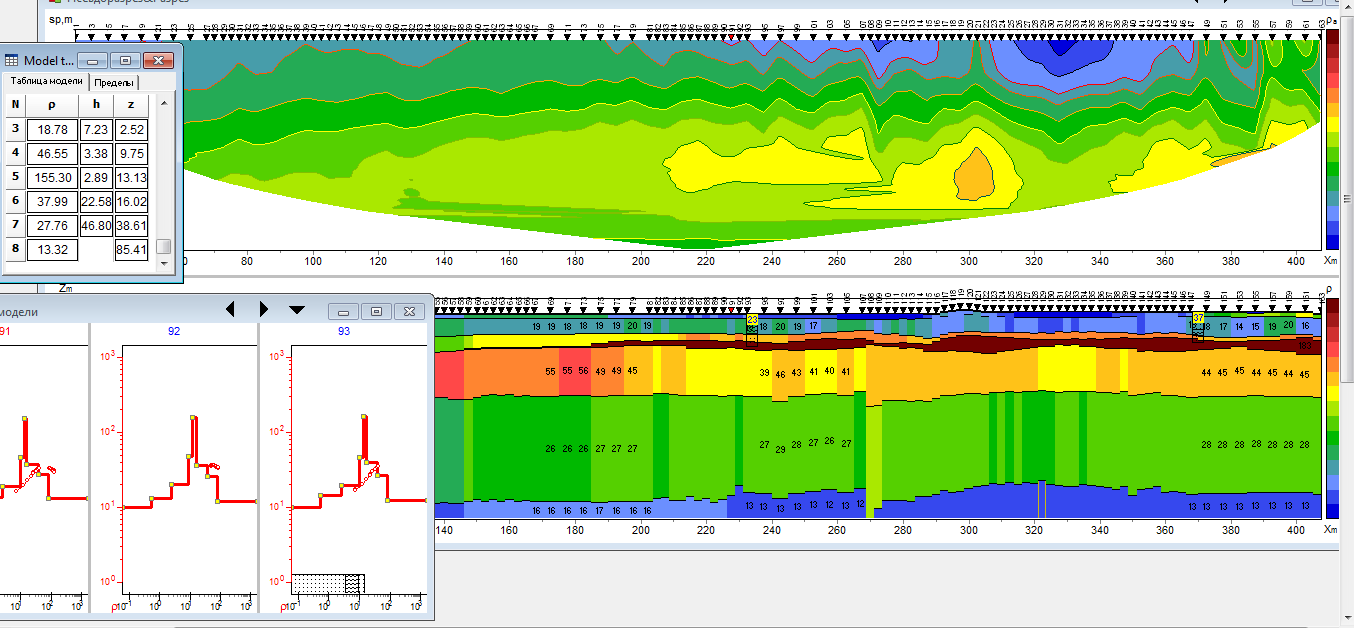The image size is (1354, 628).
Task: Select thickness cell 3.38
Action: [96, 154]
